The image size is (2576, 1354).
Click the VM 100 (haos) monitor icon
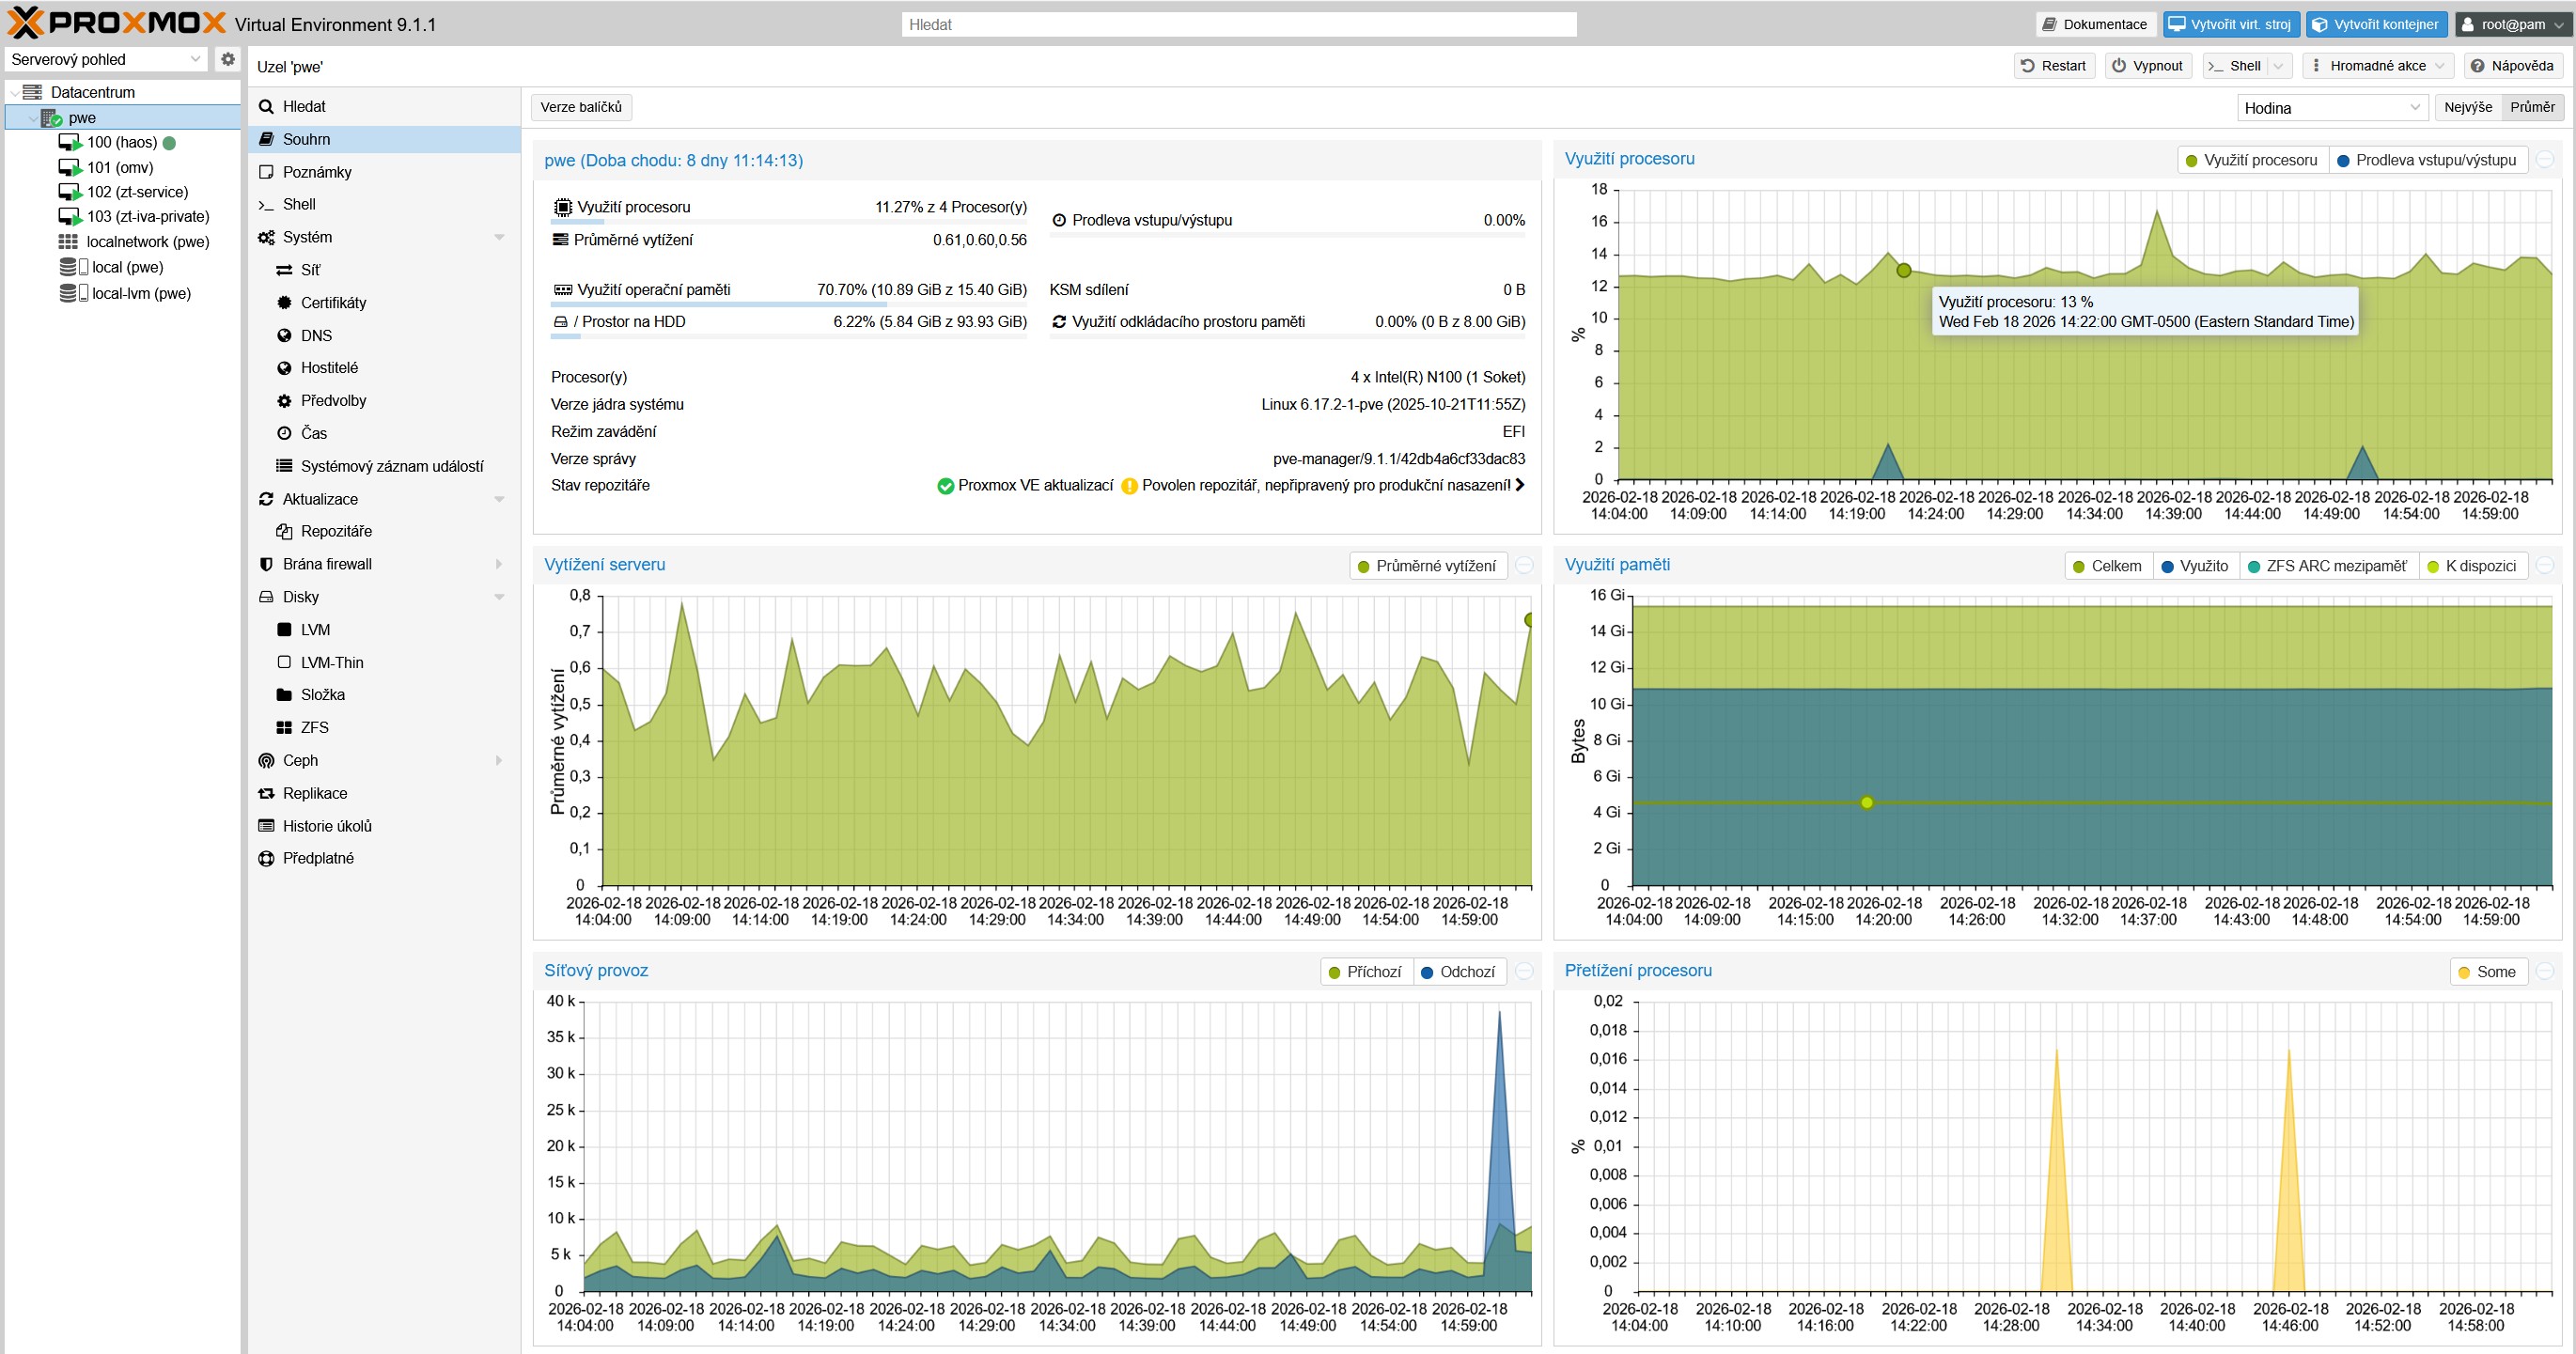69,143
